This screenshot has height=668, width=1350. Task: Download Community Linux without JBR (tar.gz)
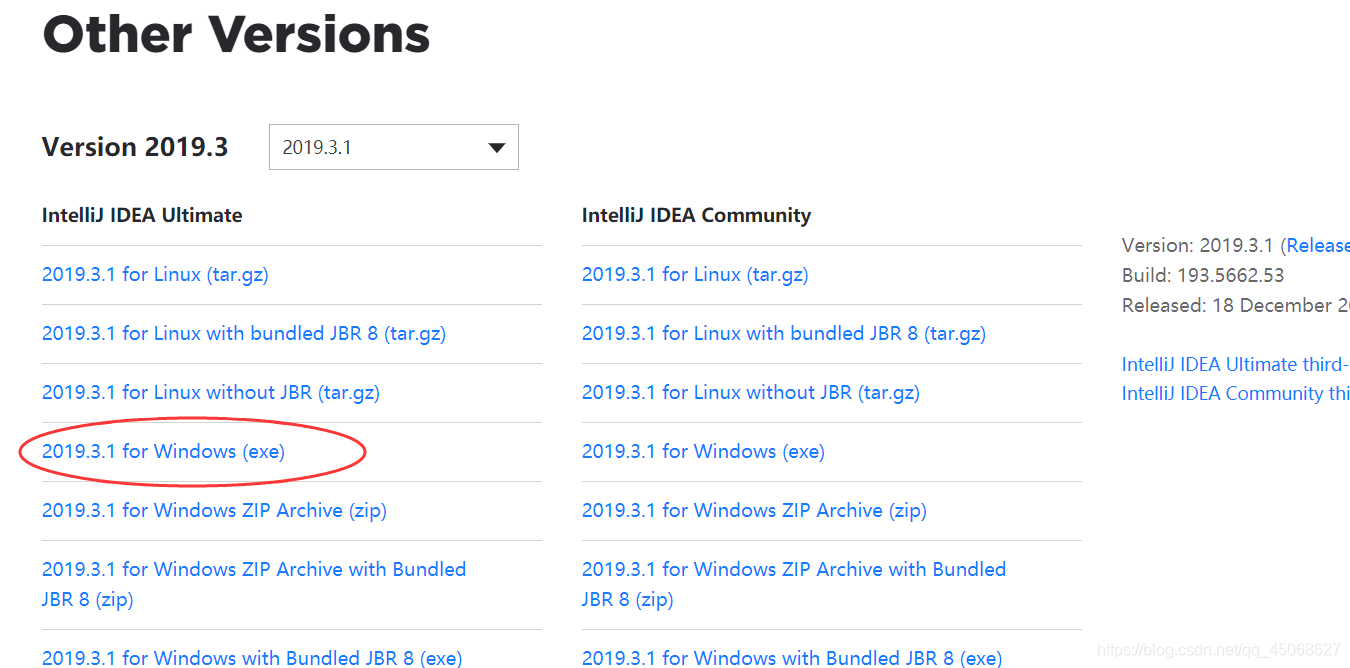pyautogui.click(x=751, y=392)
